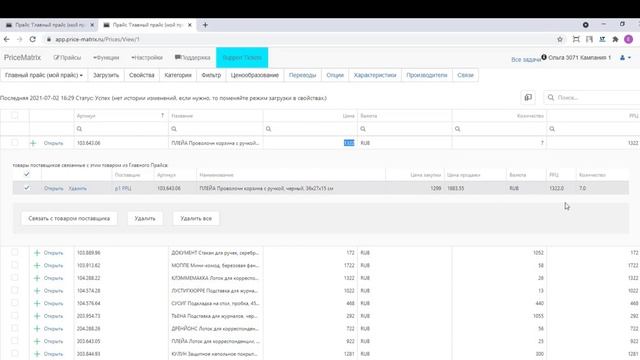Viewport: 640px width, 360px height.
Task: Open the Прайсы menu item
Action: point(67,58)
